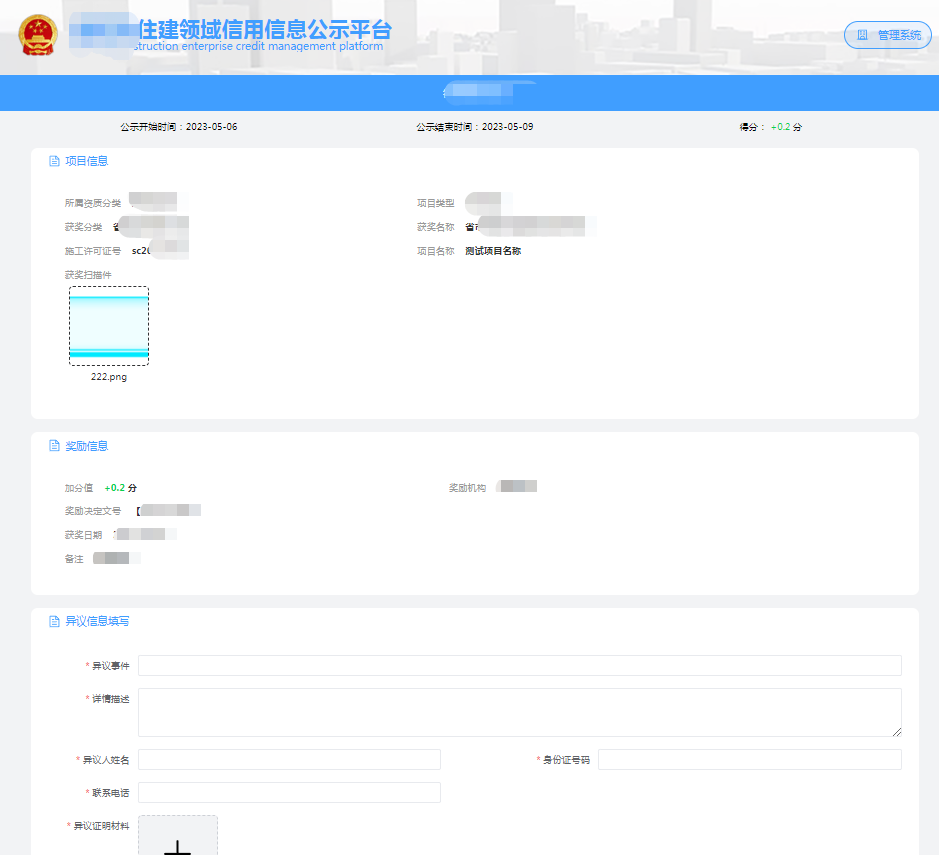Screen dimensions: 939x855
Task: Click the 住建领域信用信息公示平台 title
Action: (265, 28)
